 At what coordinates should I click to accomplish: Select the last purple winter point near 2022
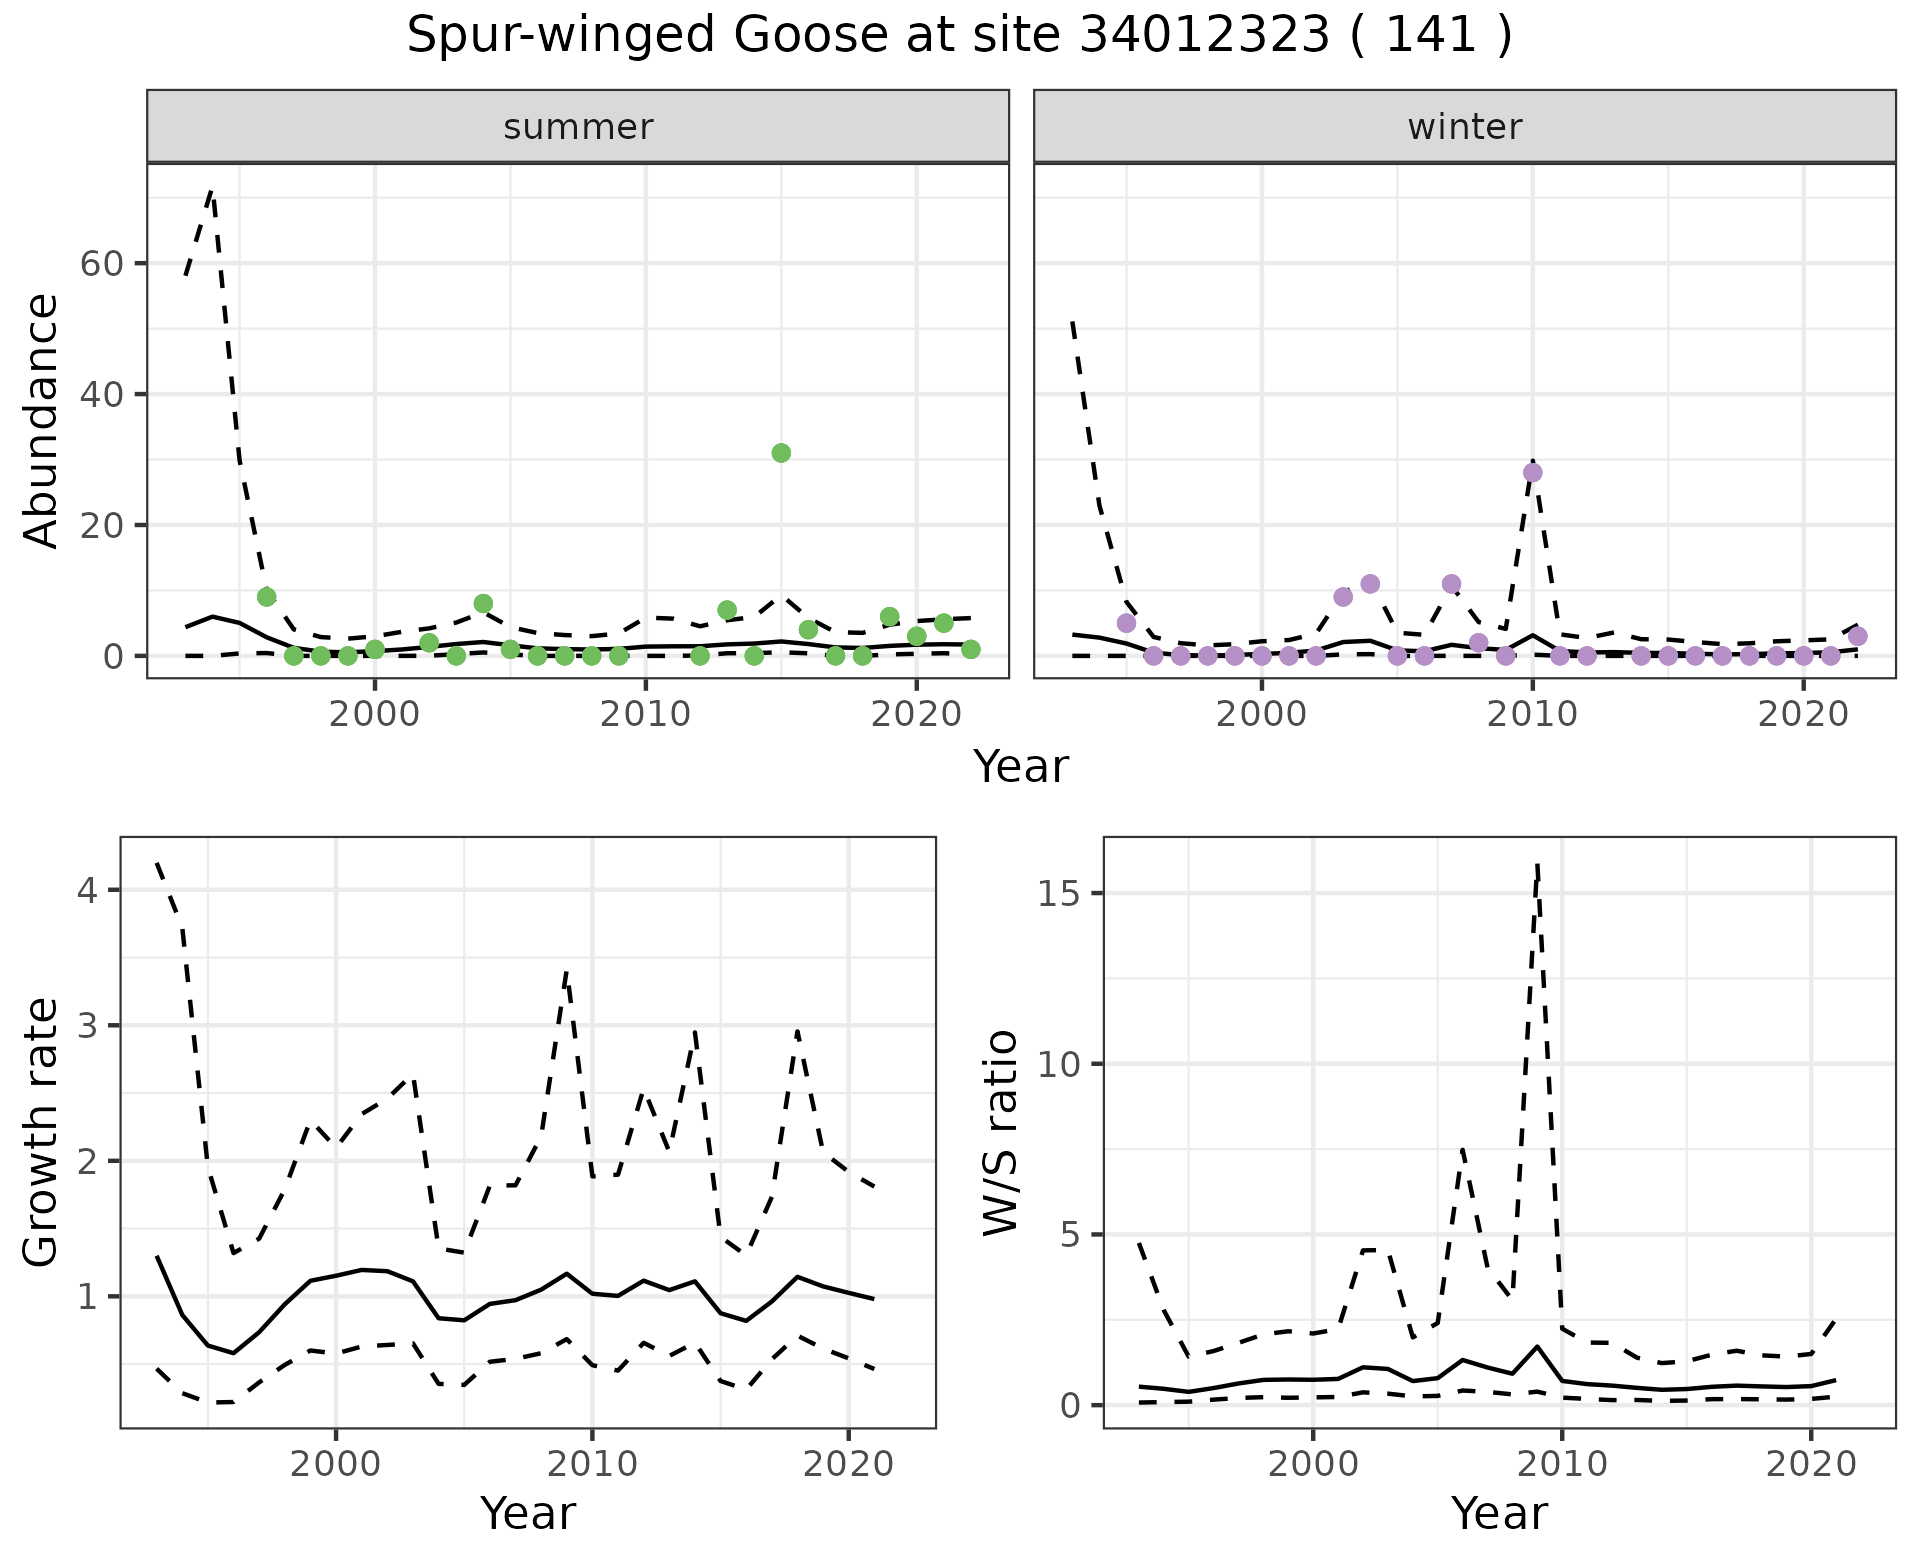point(1857,636)
